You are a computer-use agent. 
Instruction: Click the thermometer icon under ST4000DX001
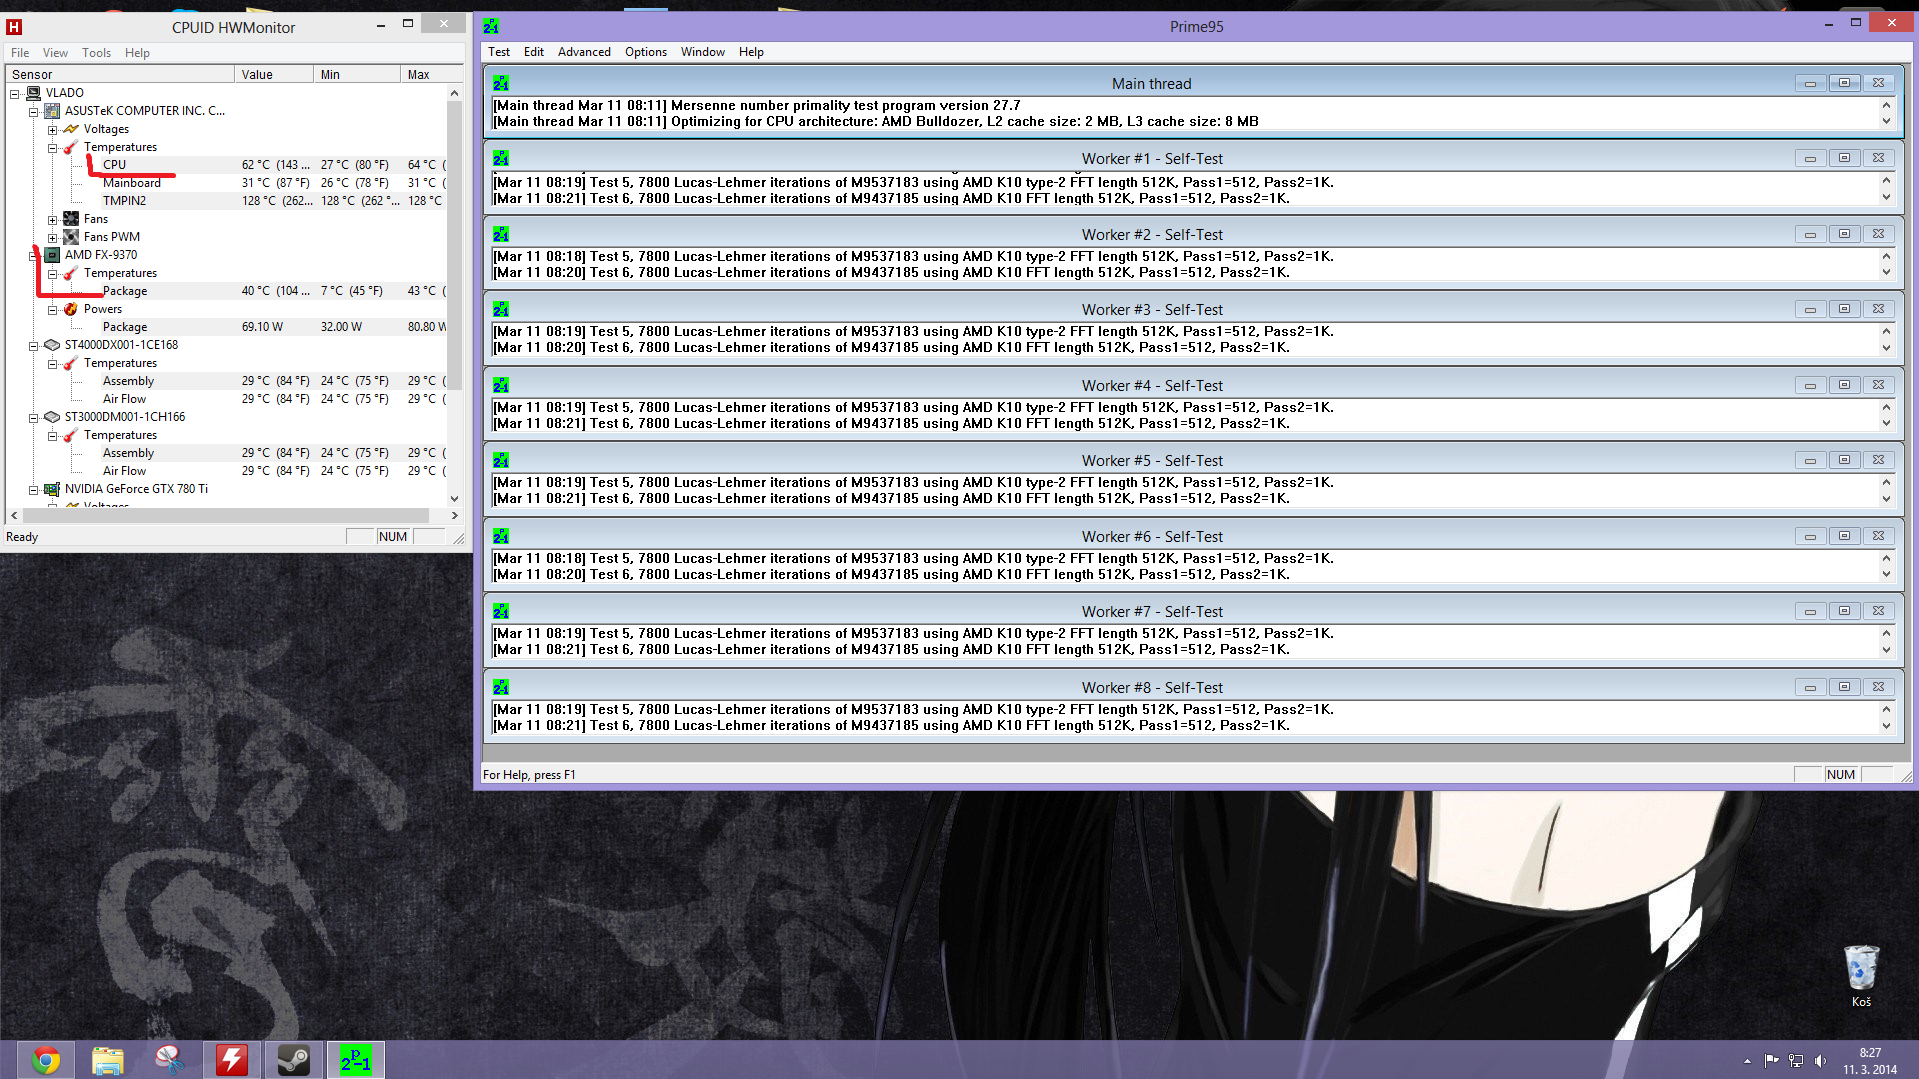click(x=71, y=363)
